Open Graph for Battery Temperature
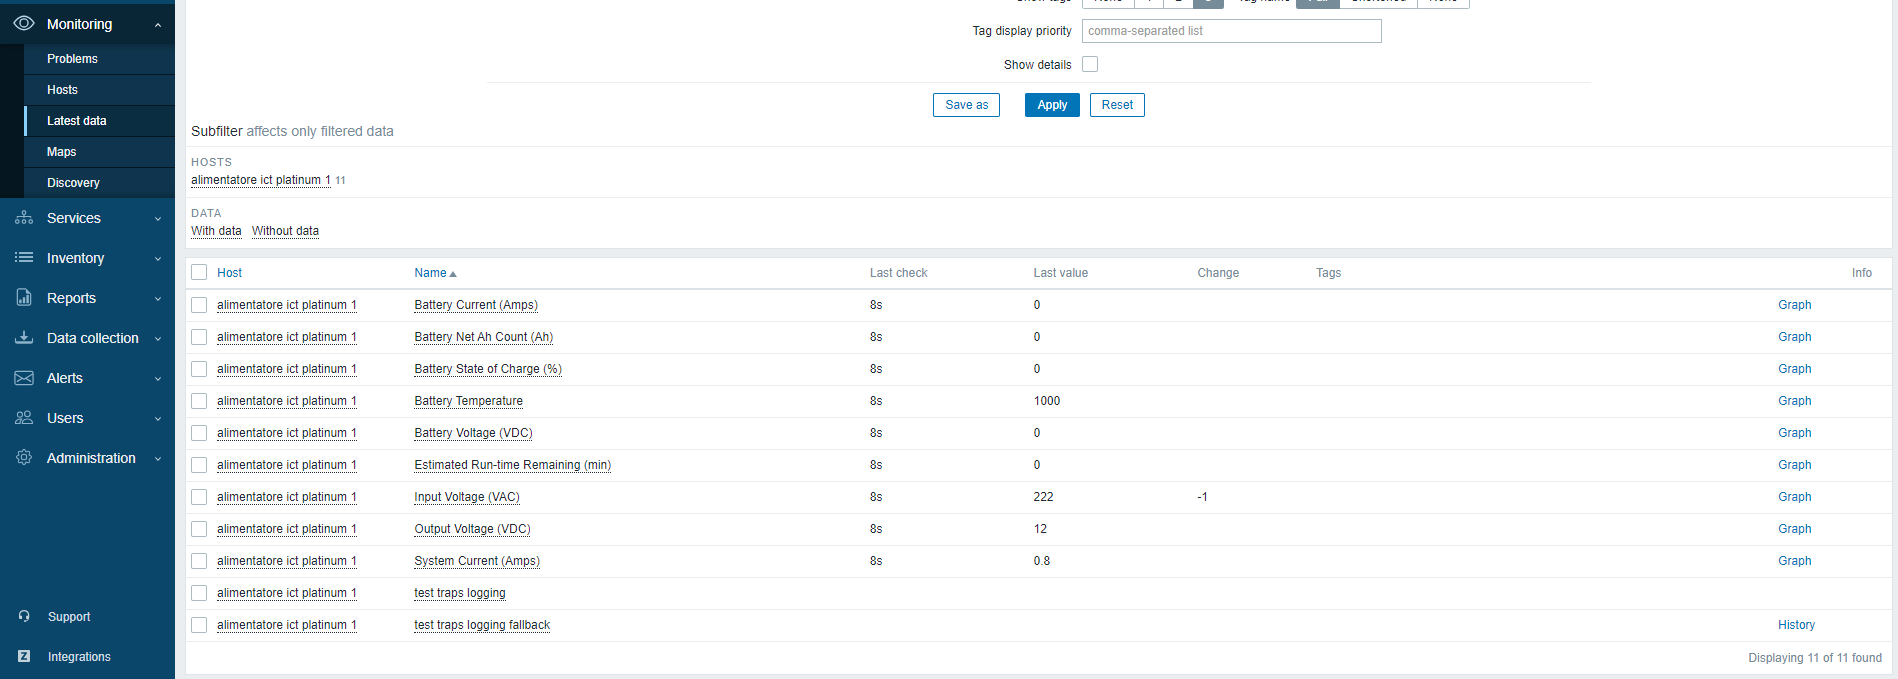Image resolution: width=1898 pixels, height=679 pixels. click(1794, 401)
